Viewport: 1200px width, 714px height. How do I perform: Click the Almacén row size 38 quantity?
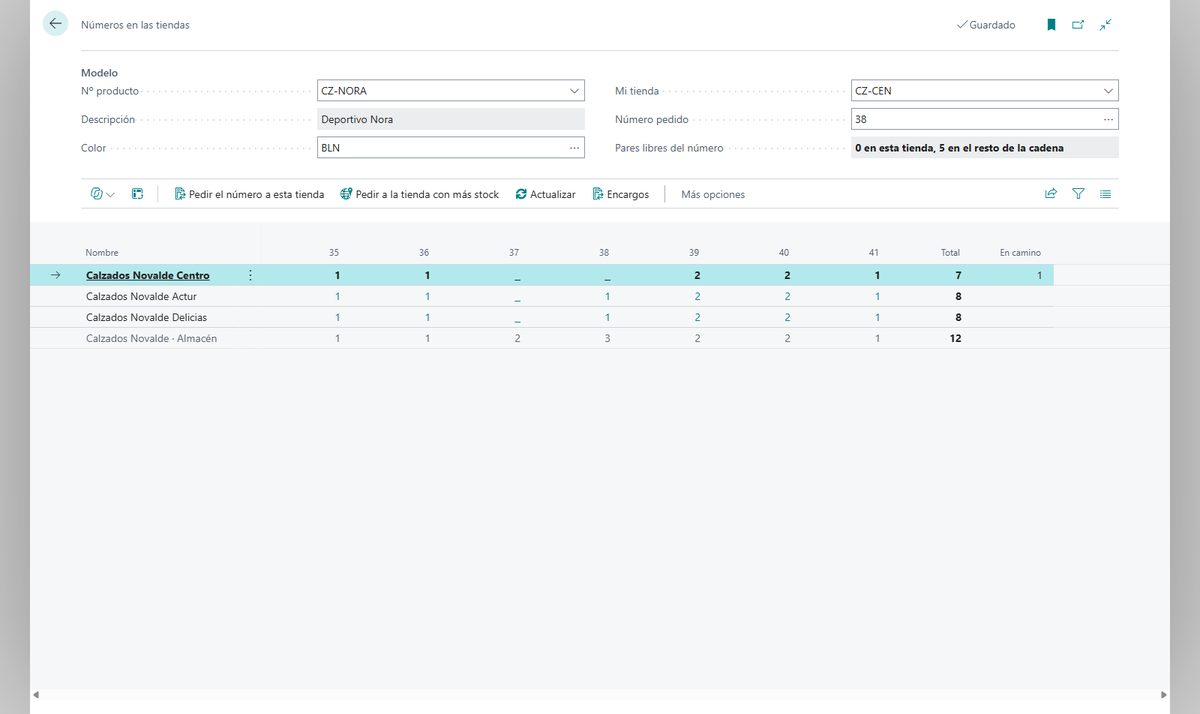pyautogui.click(x=607, y=338)
